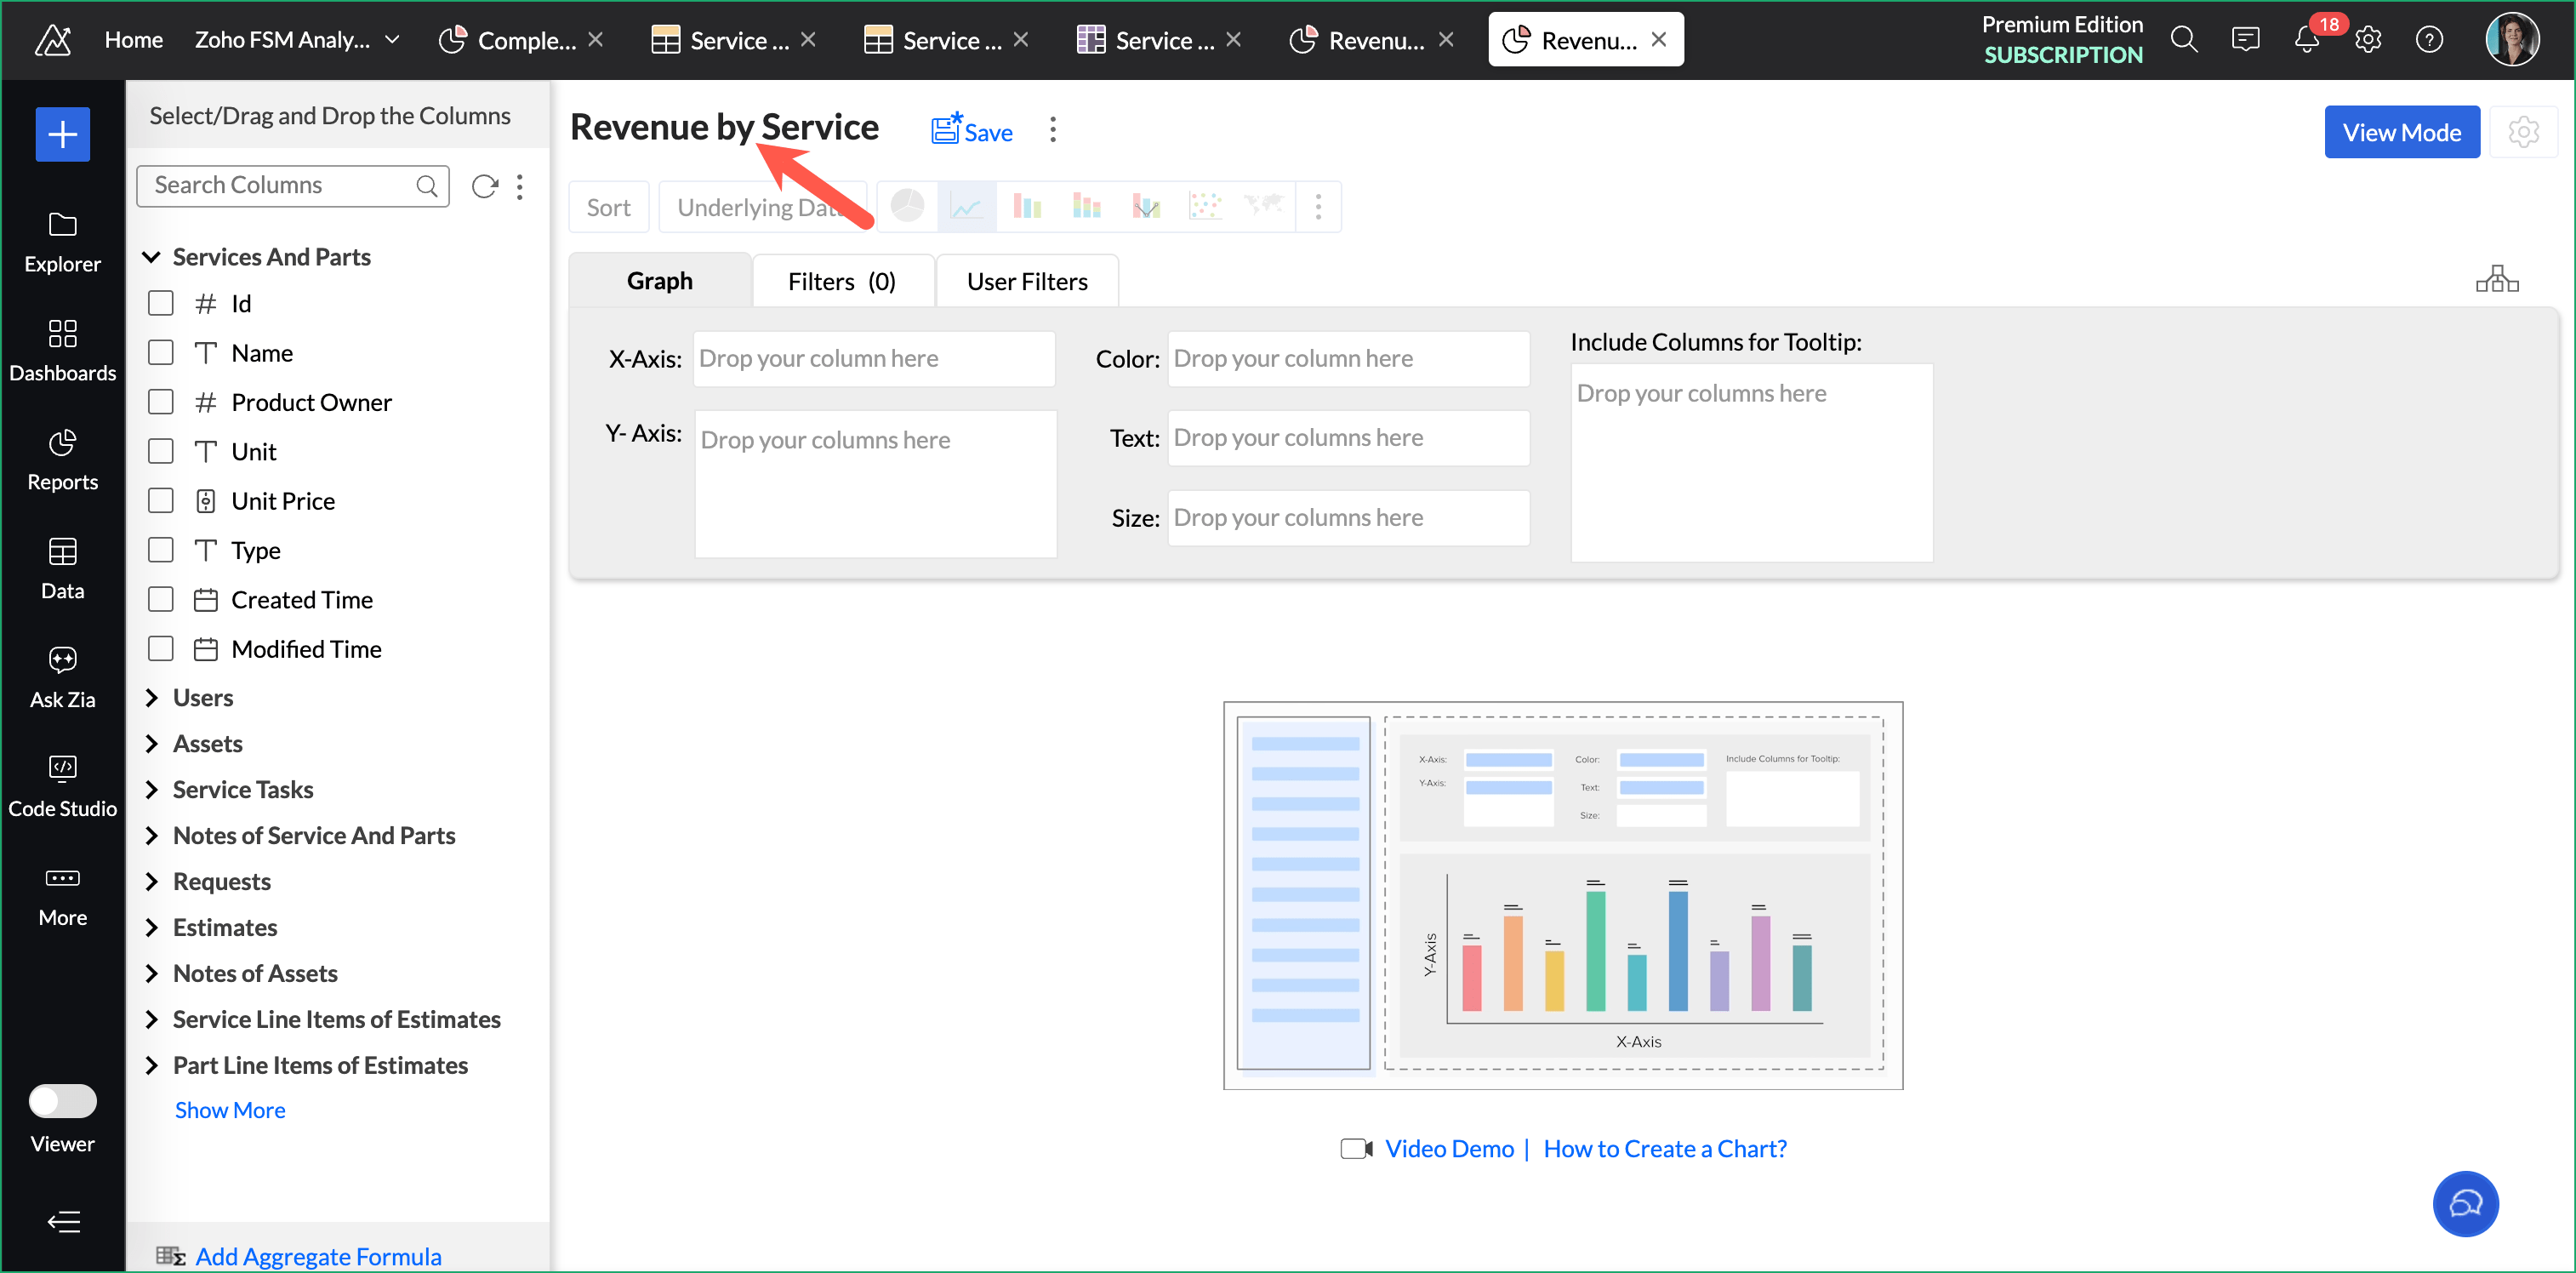Viewport: 2576px width, 1273px height.
Task: Select the line chart type icon
Action: tap(966, 207)
